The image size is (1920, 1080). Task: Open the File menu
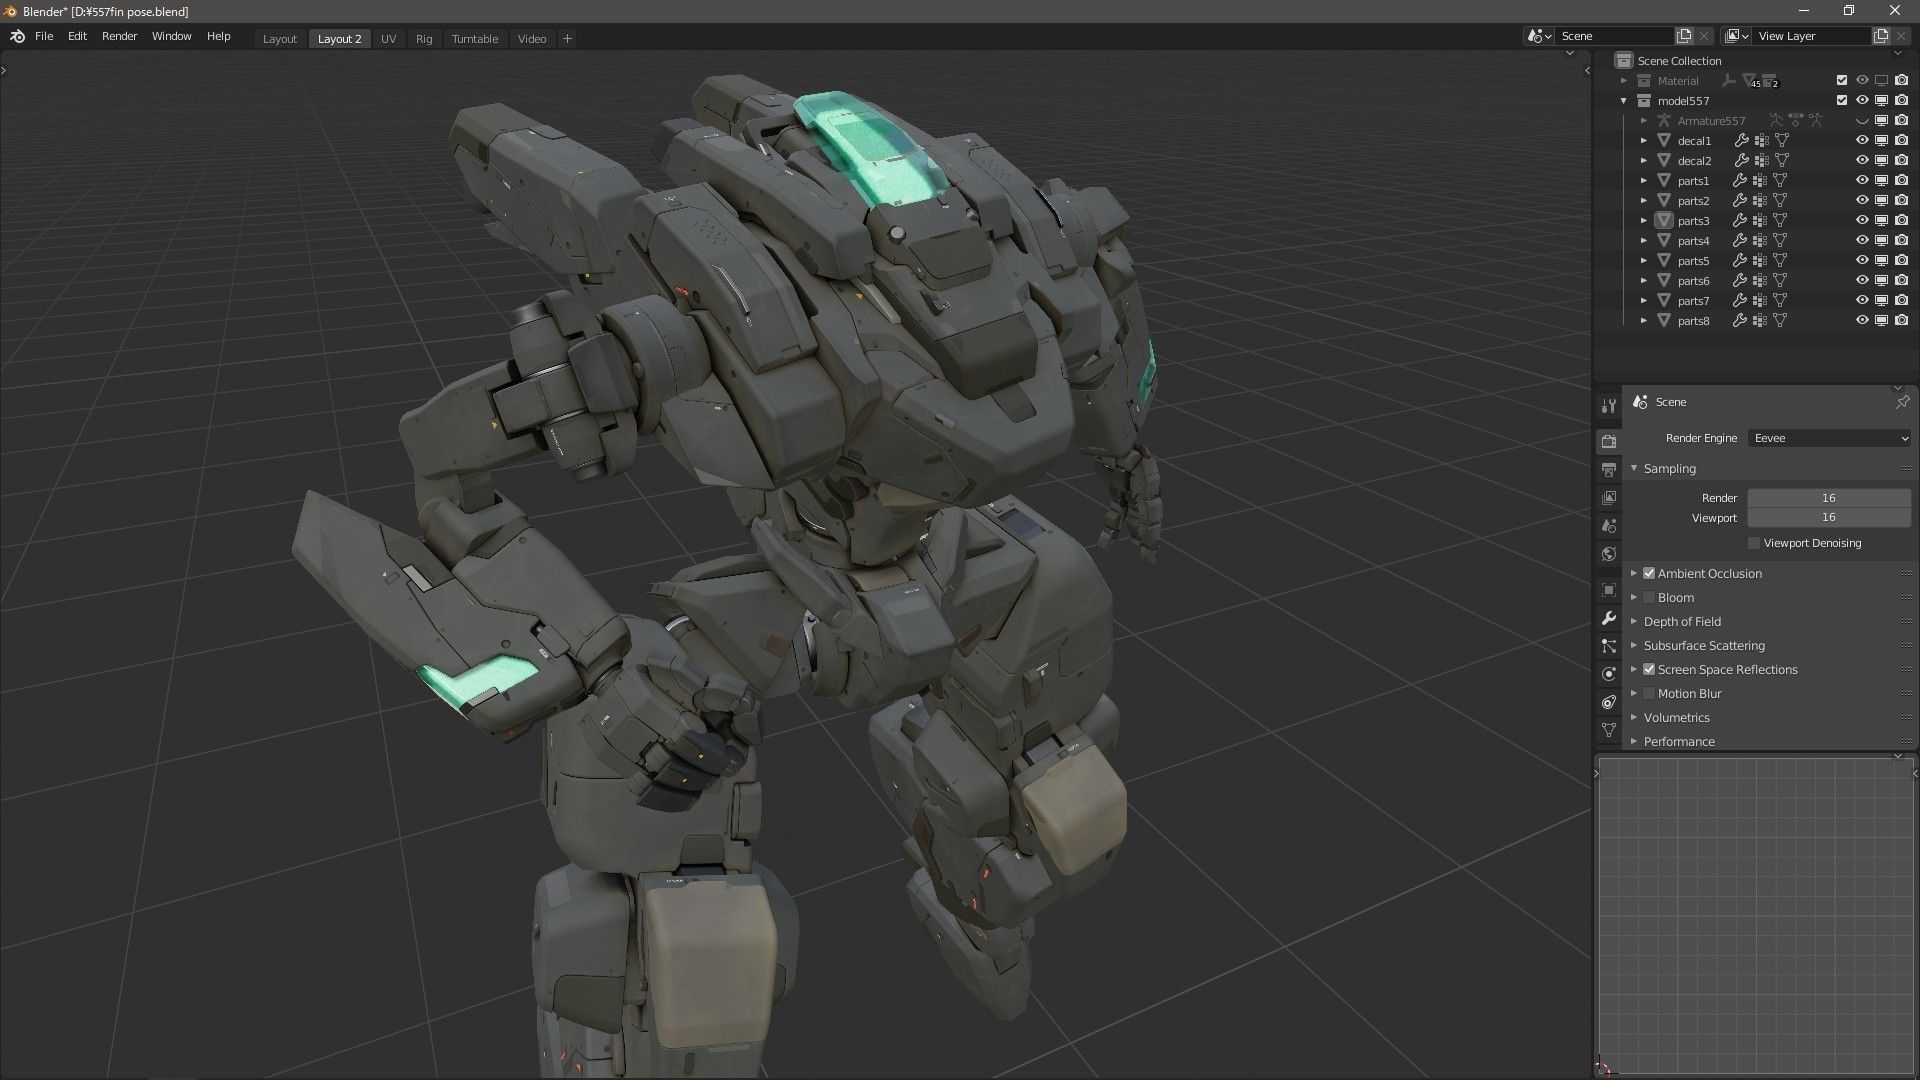[44, 36]
